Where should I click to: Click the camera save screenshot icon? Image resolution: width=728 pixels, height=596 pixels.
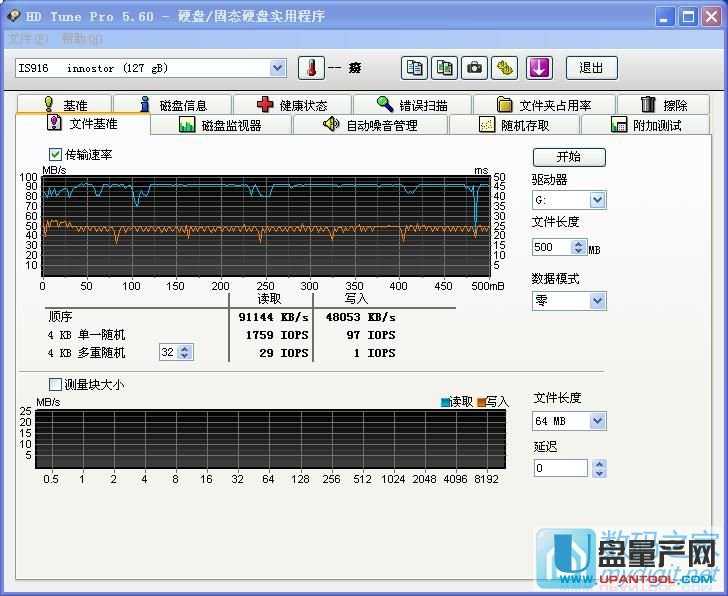(475, 68)
